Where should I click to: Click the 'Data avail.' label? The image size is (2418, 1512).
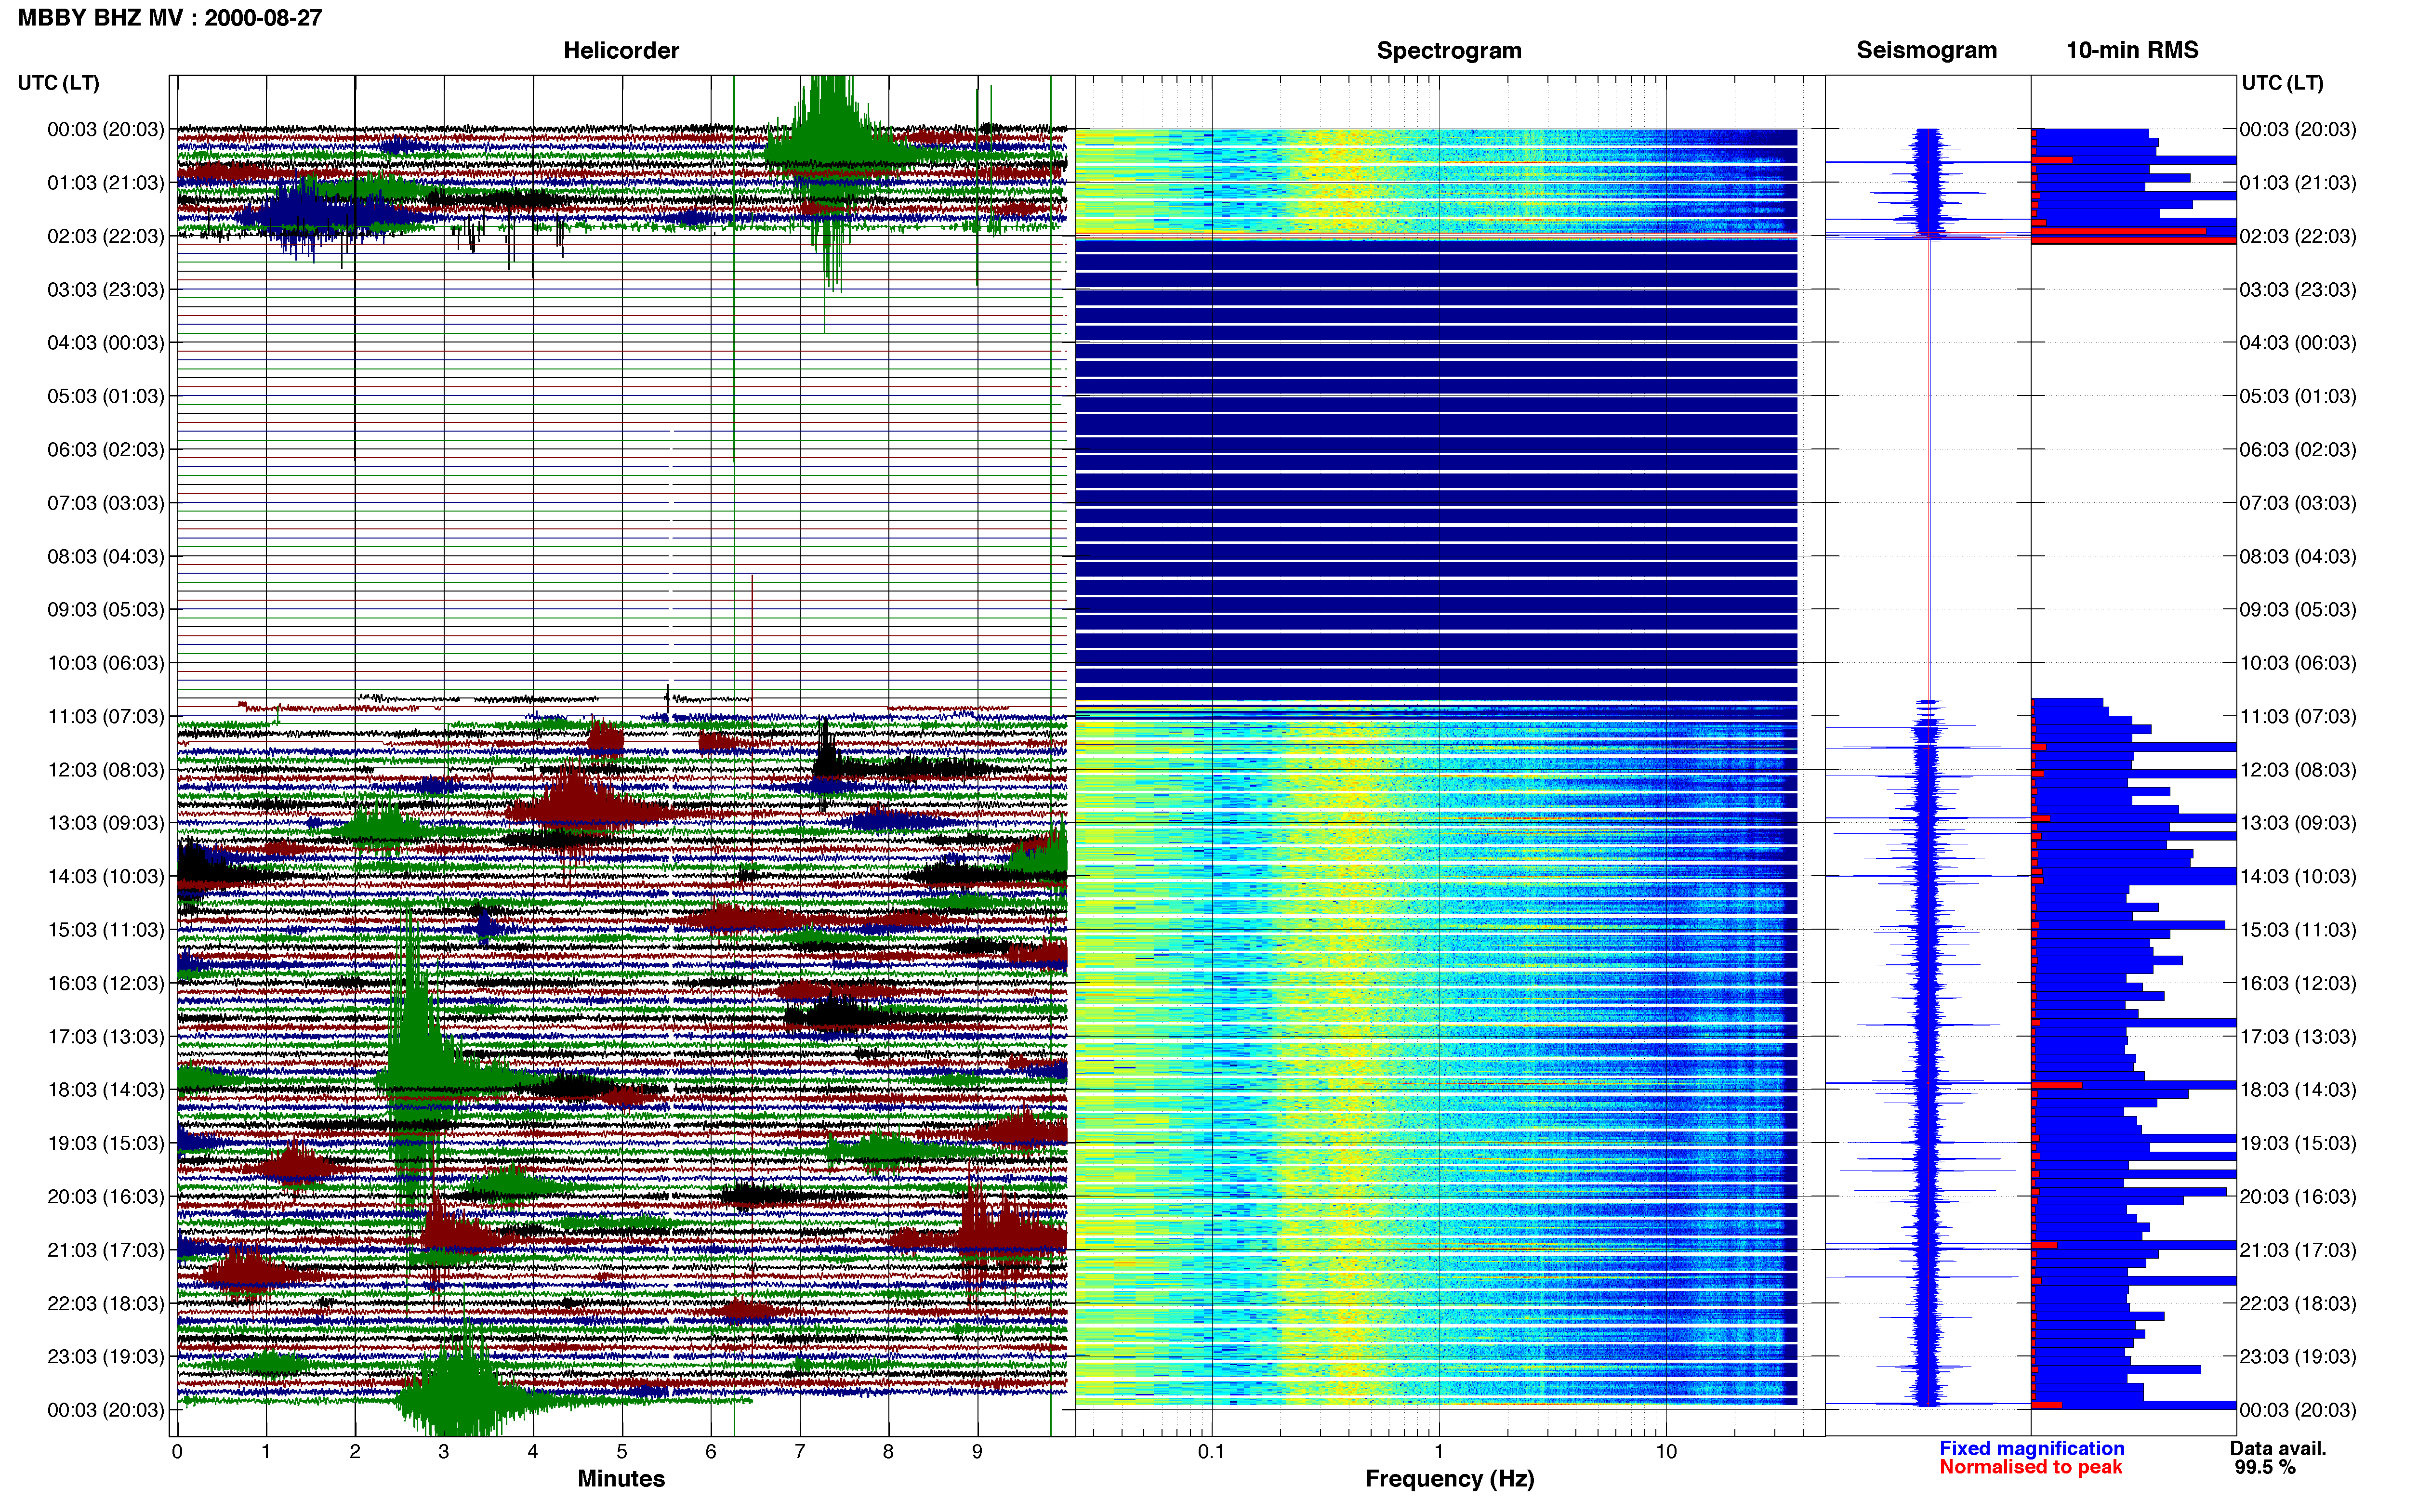[2278, 1448]
